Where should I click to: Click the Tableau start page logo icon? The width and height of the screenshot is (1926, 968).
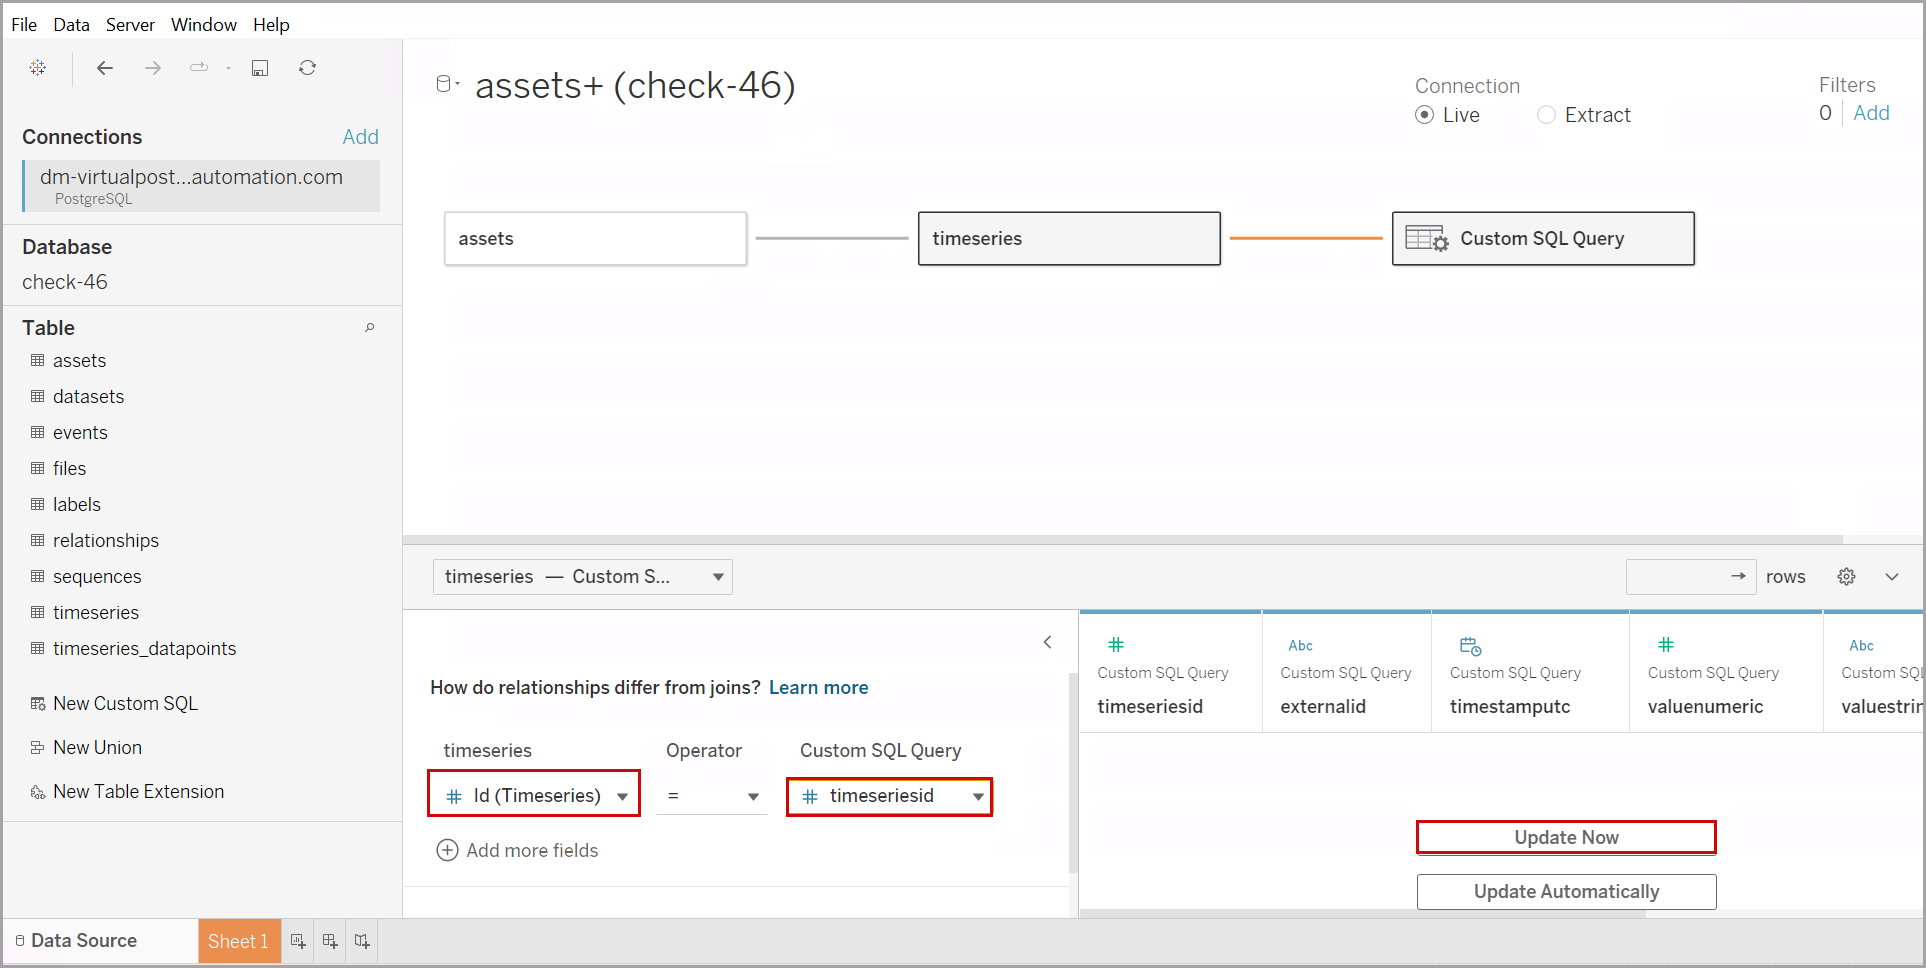pos(38,68)
